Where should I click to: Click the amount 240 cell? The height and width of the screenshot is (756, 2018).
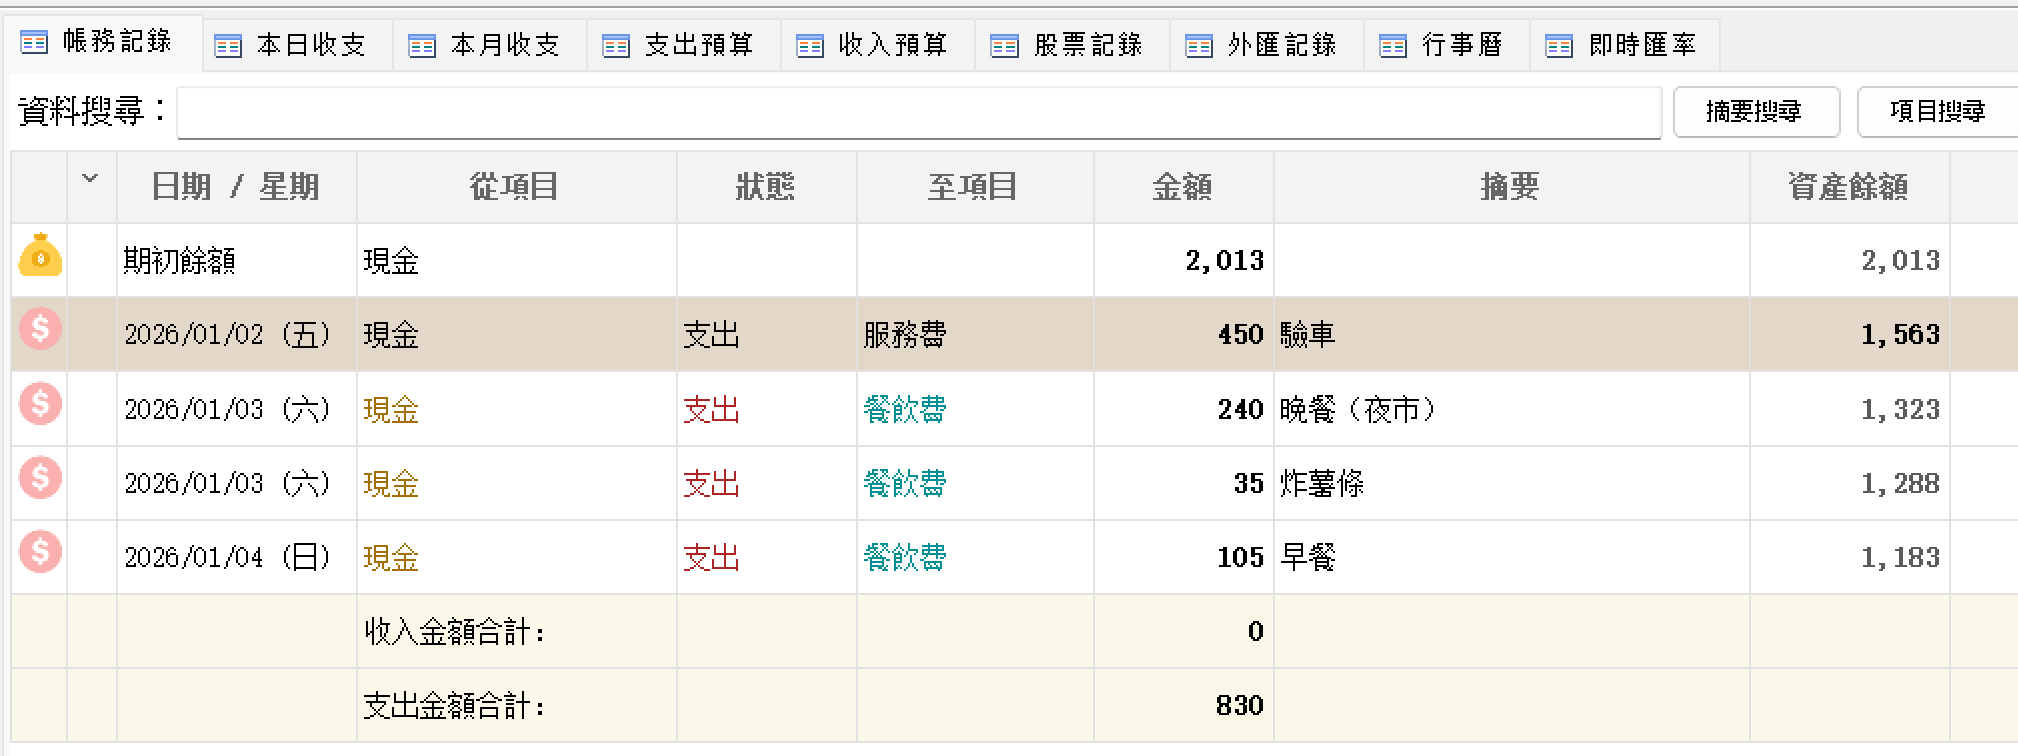coord(1184,409)
